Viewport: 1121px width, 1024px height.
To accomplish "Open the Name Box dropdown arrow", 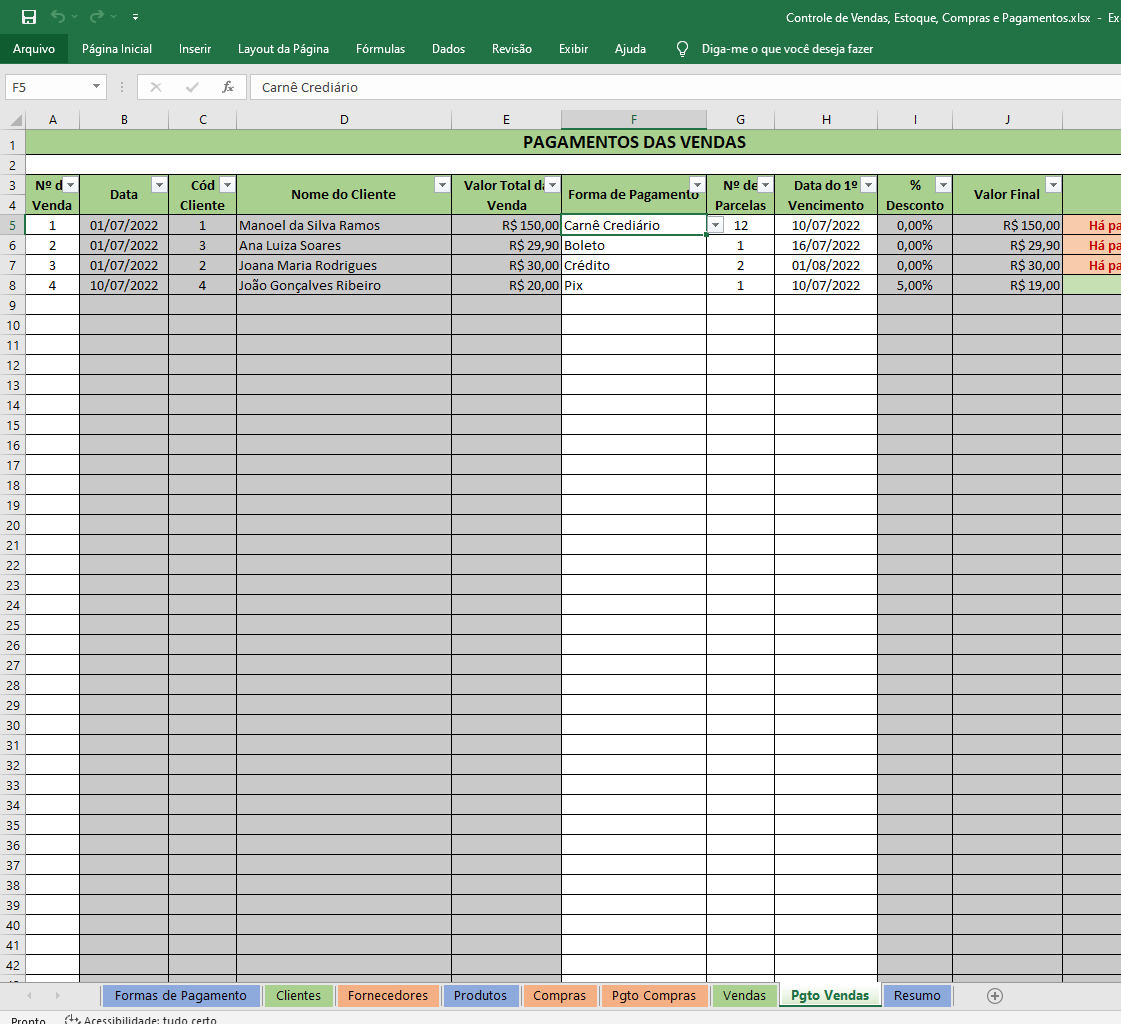I will [x=97, y=87].
